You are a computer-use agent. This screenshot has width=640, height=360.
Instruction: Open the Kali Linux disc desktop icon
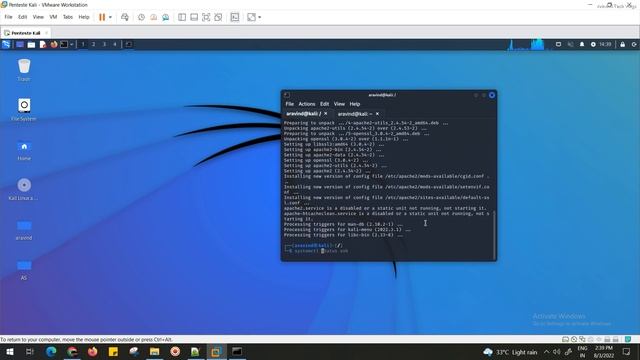(24, 189)
